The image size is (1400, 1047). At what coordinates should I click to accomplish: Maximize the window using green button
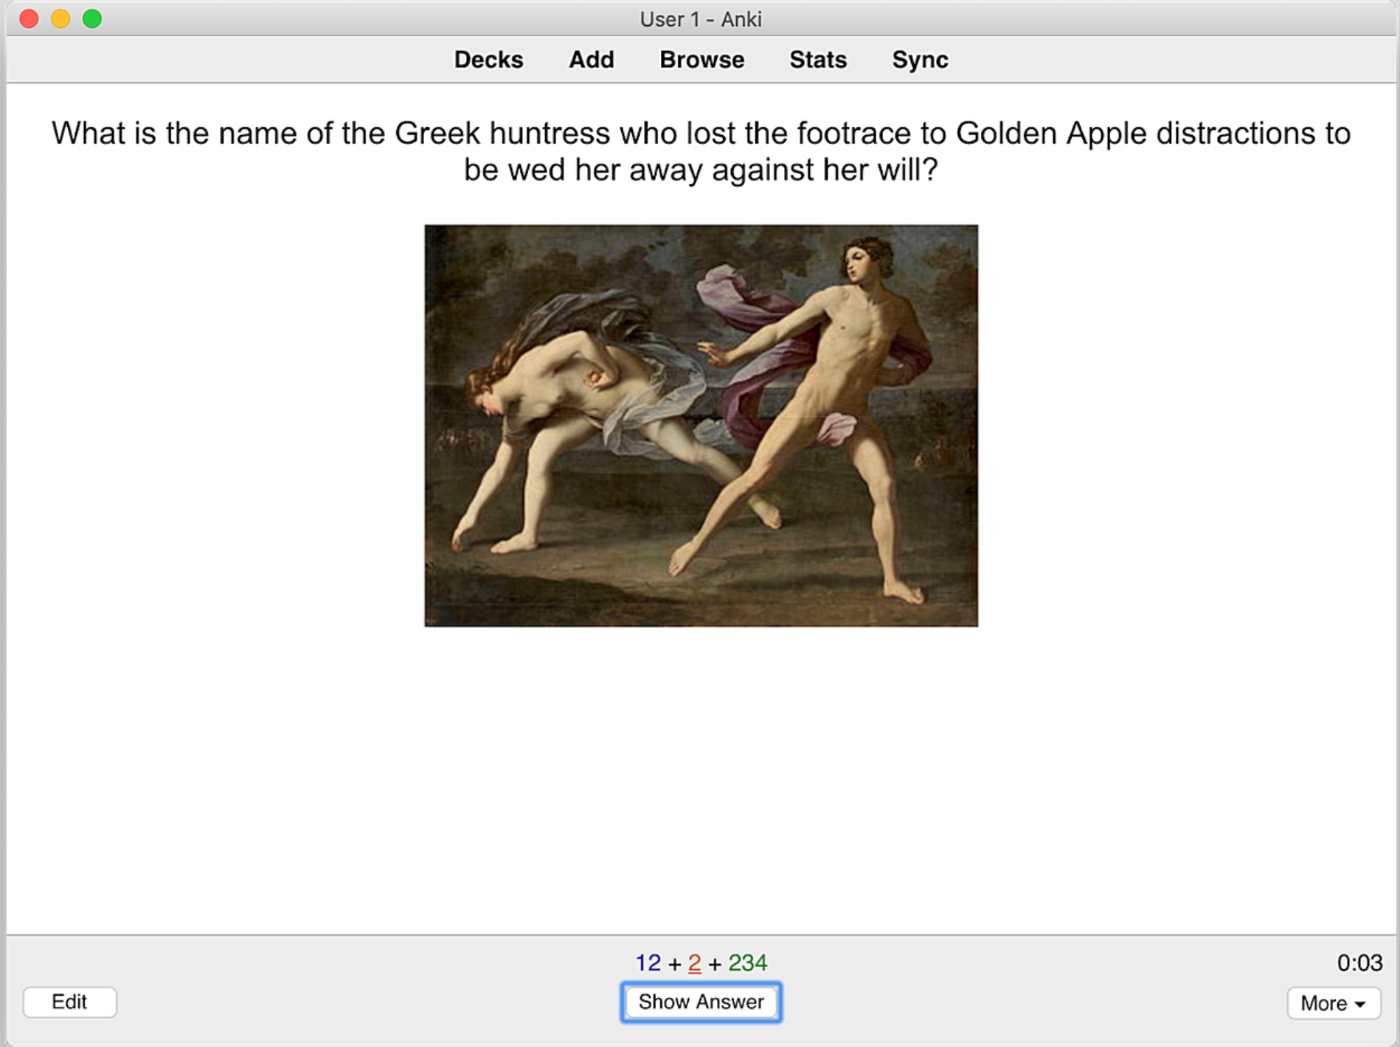pos(92,19)
